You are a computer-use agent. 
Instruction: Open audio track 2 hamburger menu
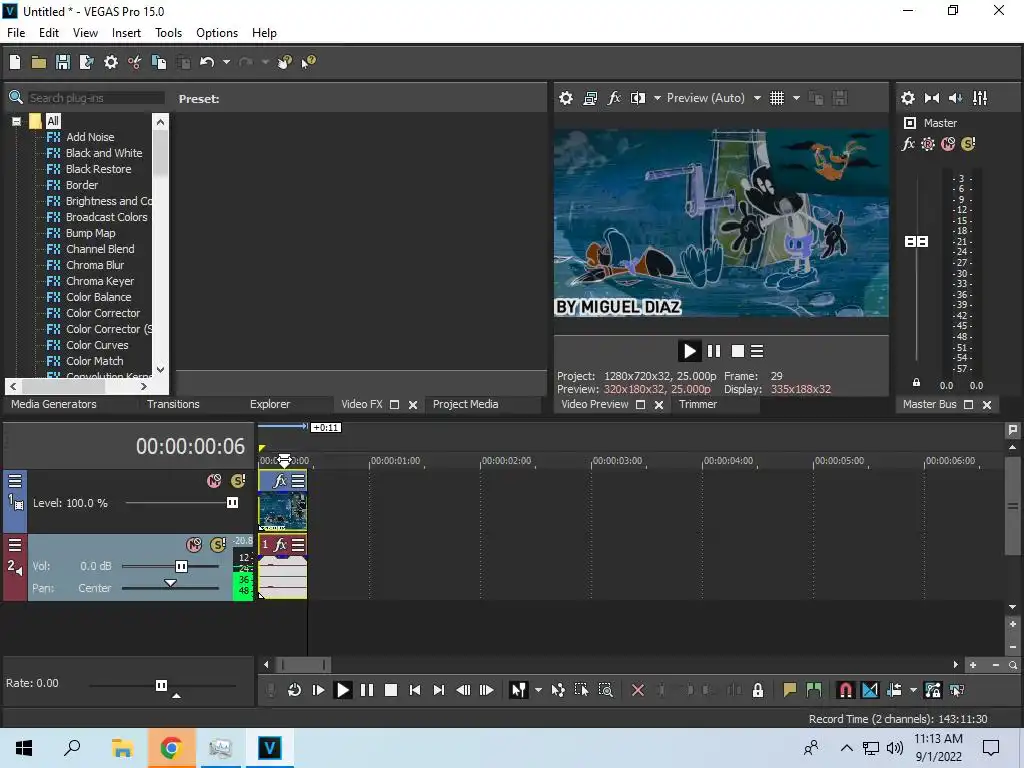[15, 545]
